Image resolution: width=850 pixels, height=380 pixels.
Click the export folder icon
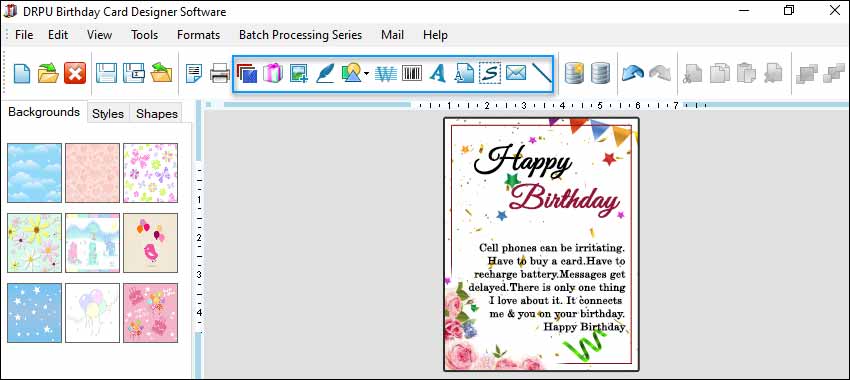pyautogui.click(x=161, y=73)
